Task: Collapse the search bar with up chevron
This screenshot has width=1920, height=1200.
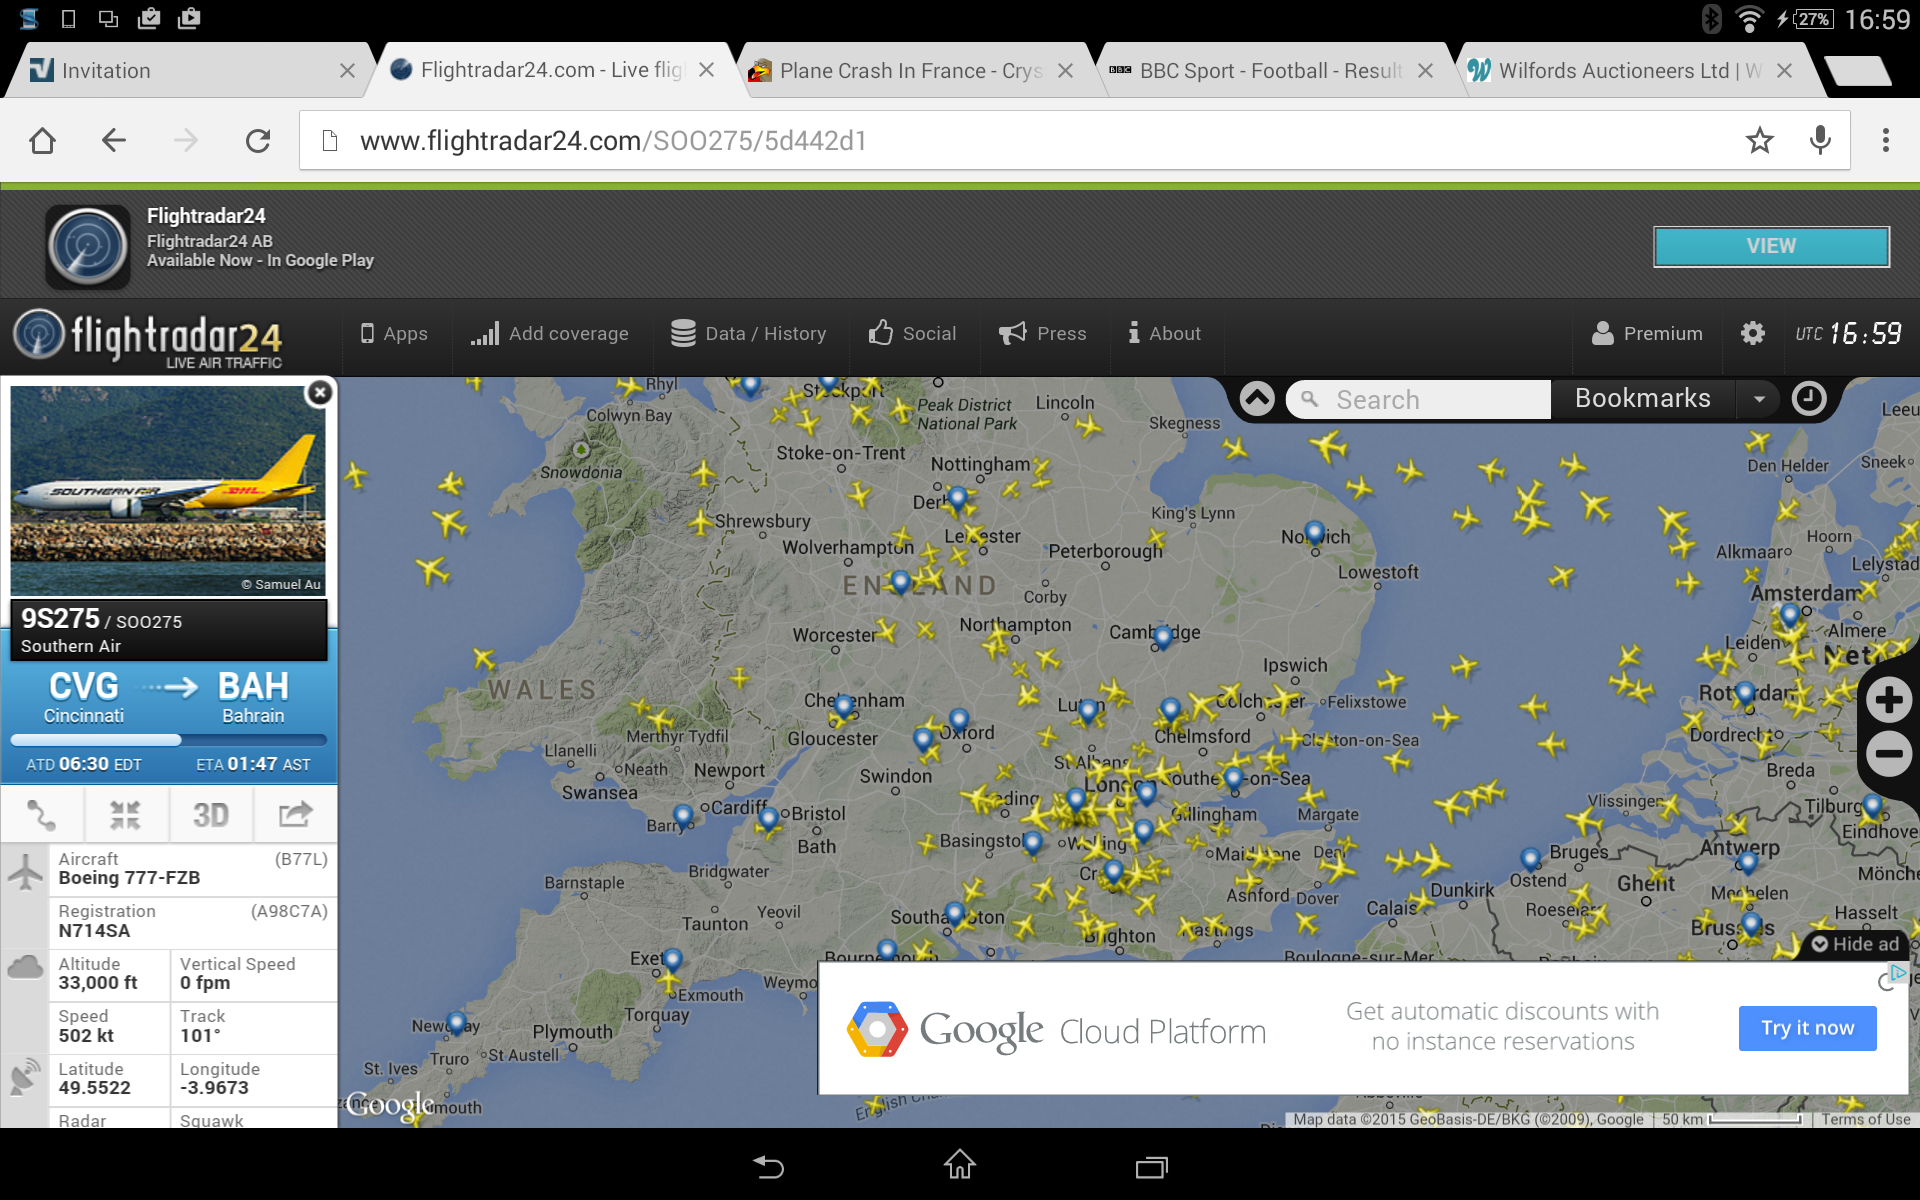Action: pos(1257,399)
